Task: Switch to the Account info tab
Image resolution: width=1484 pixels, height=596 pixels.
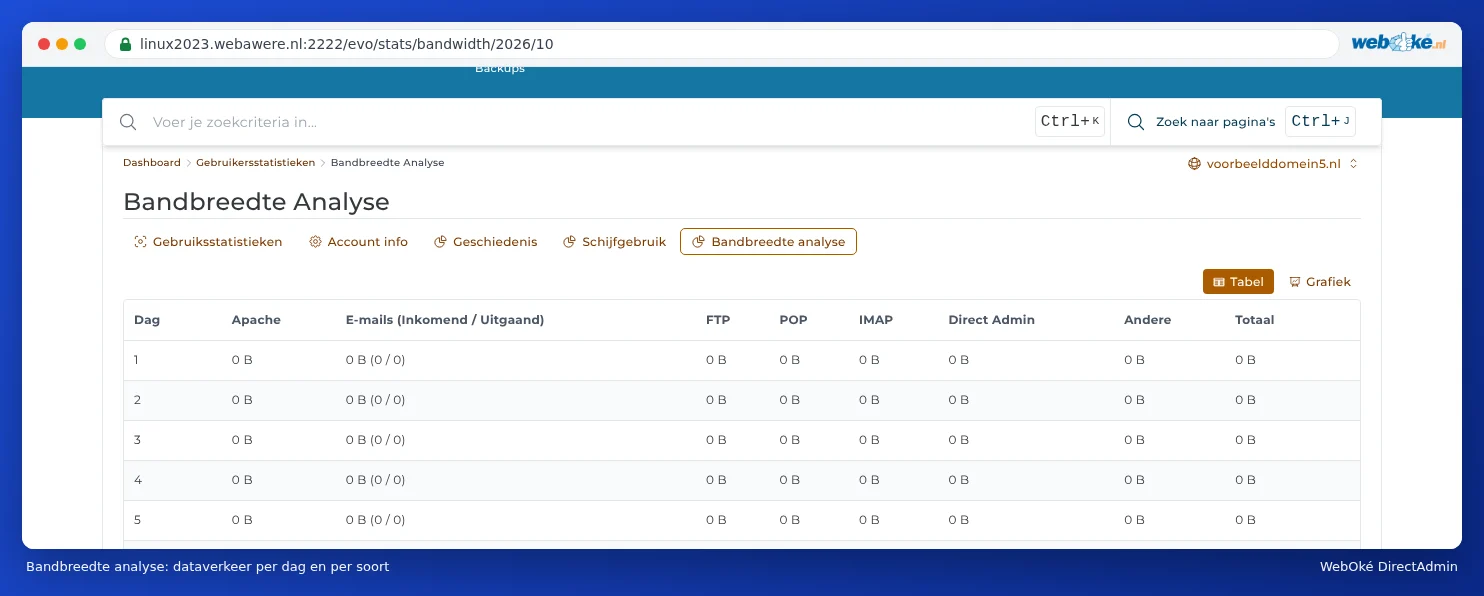Action: pyautogui.click(x=358, y=242)
